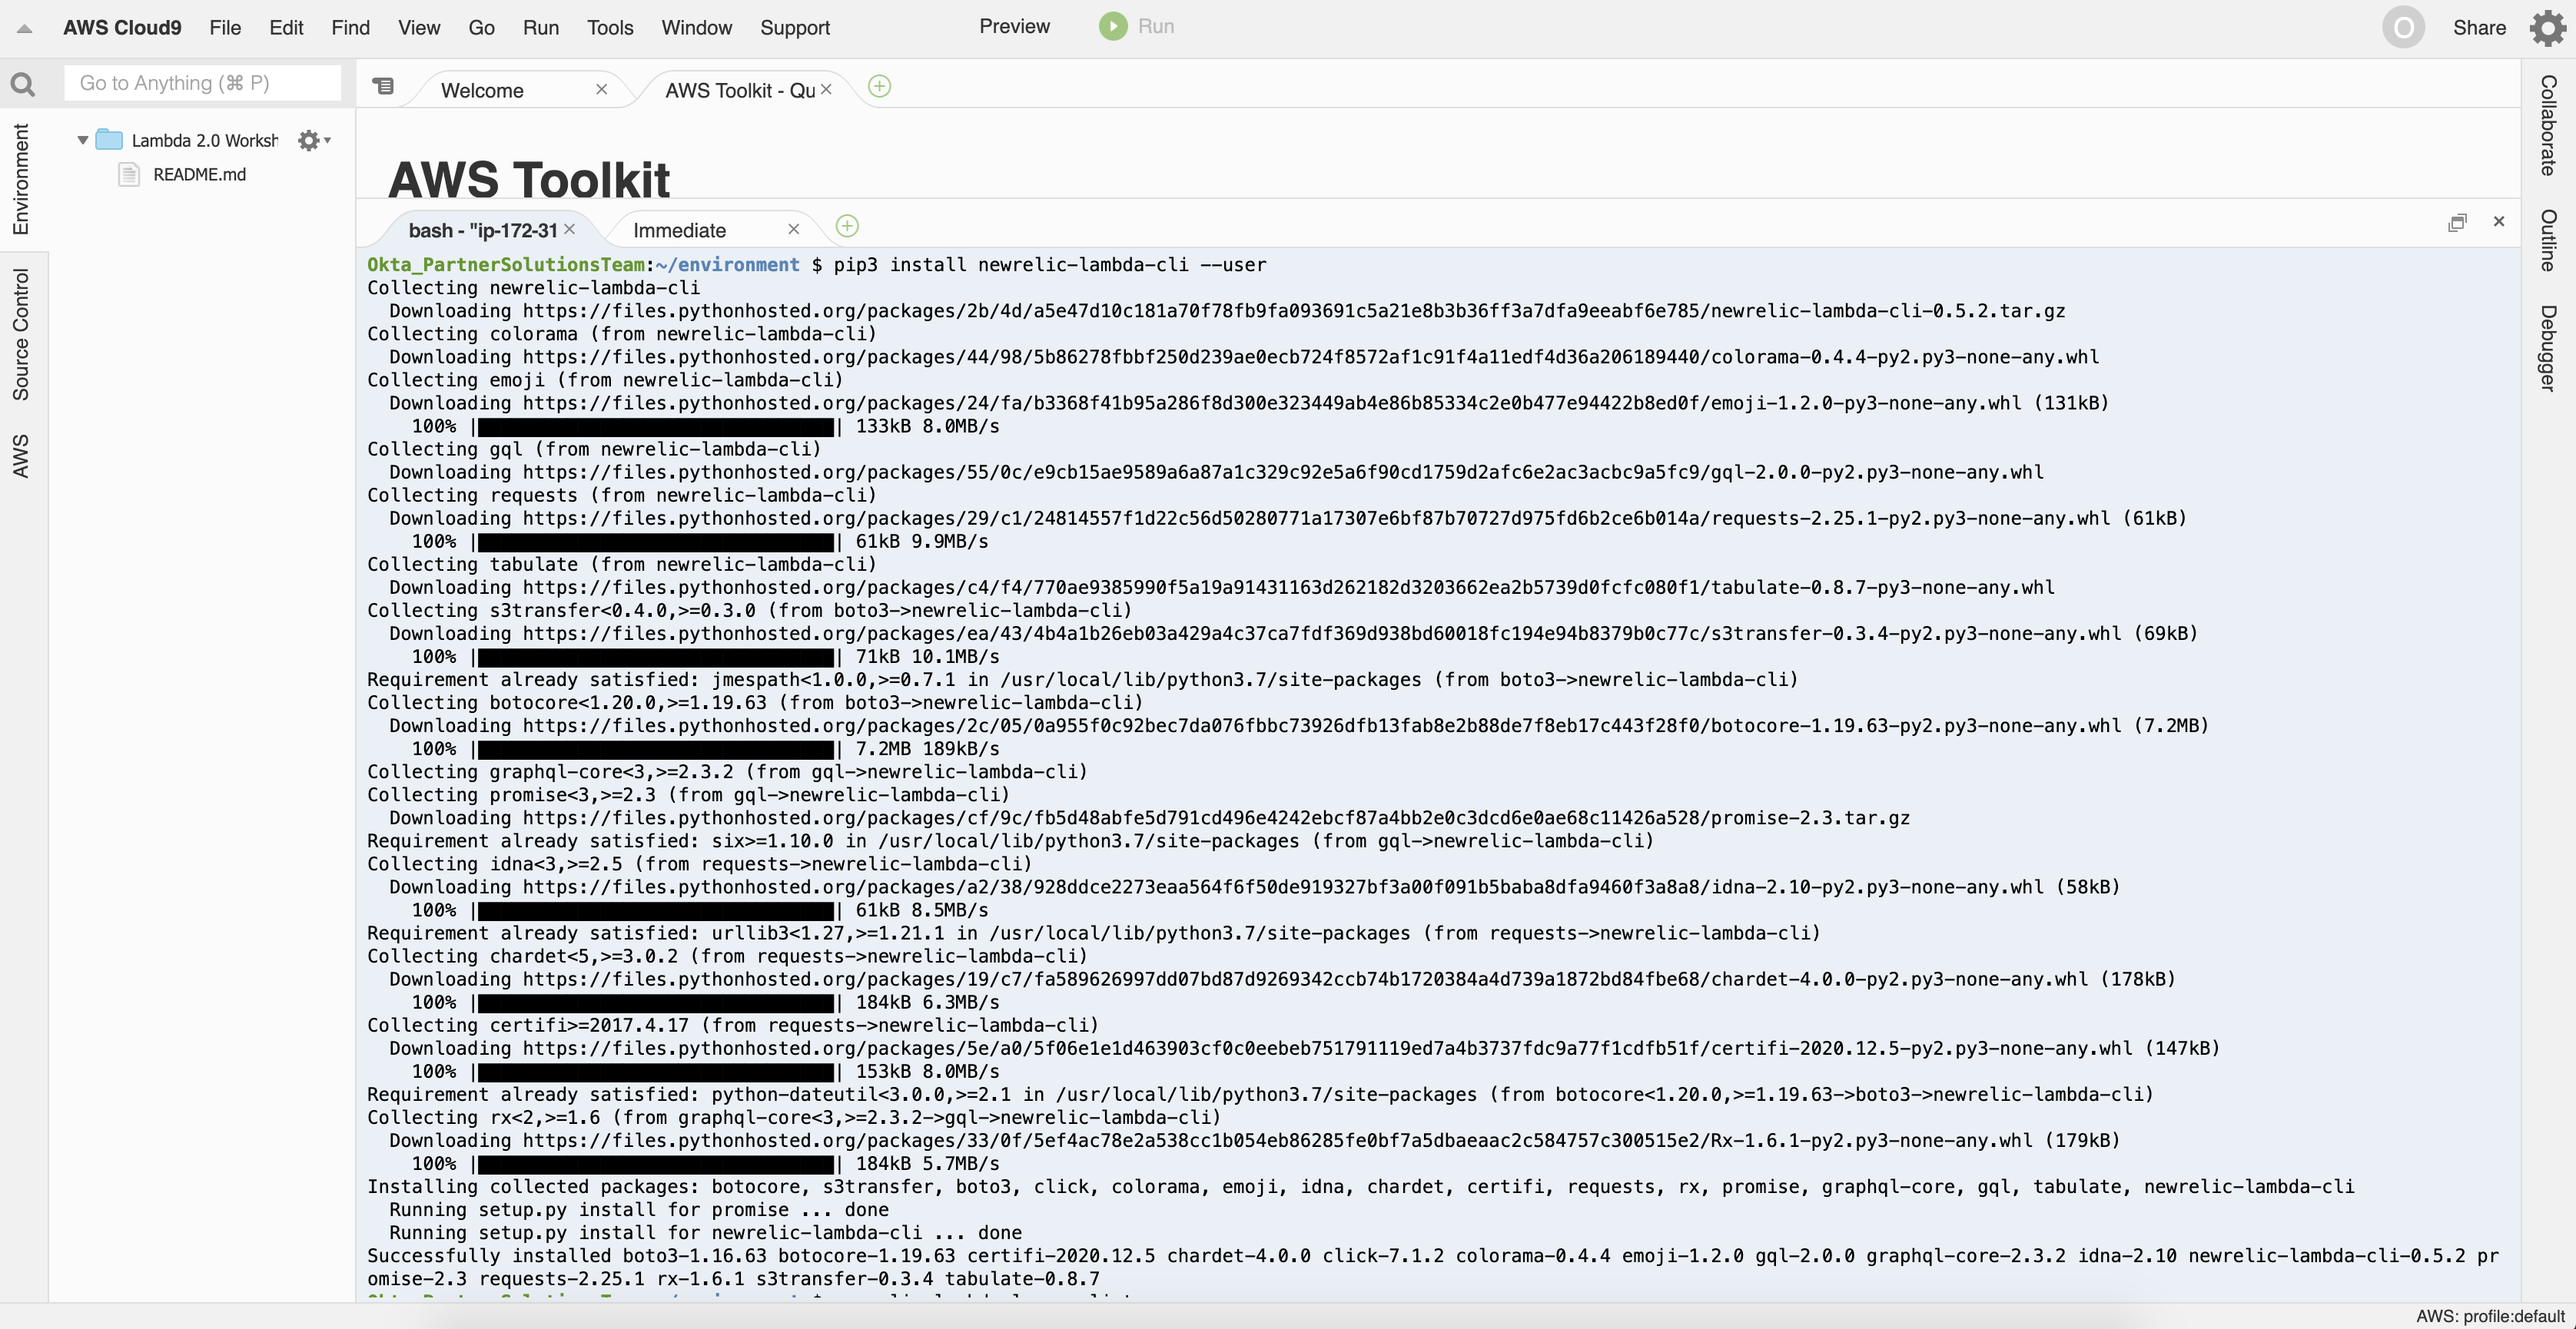Open the Source Control side panel

[x=21, y=335]
